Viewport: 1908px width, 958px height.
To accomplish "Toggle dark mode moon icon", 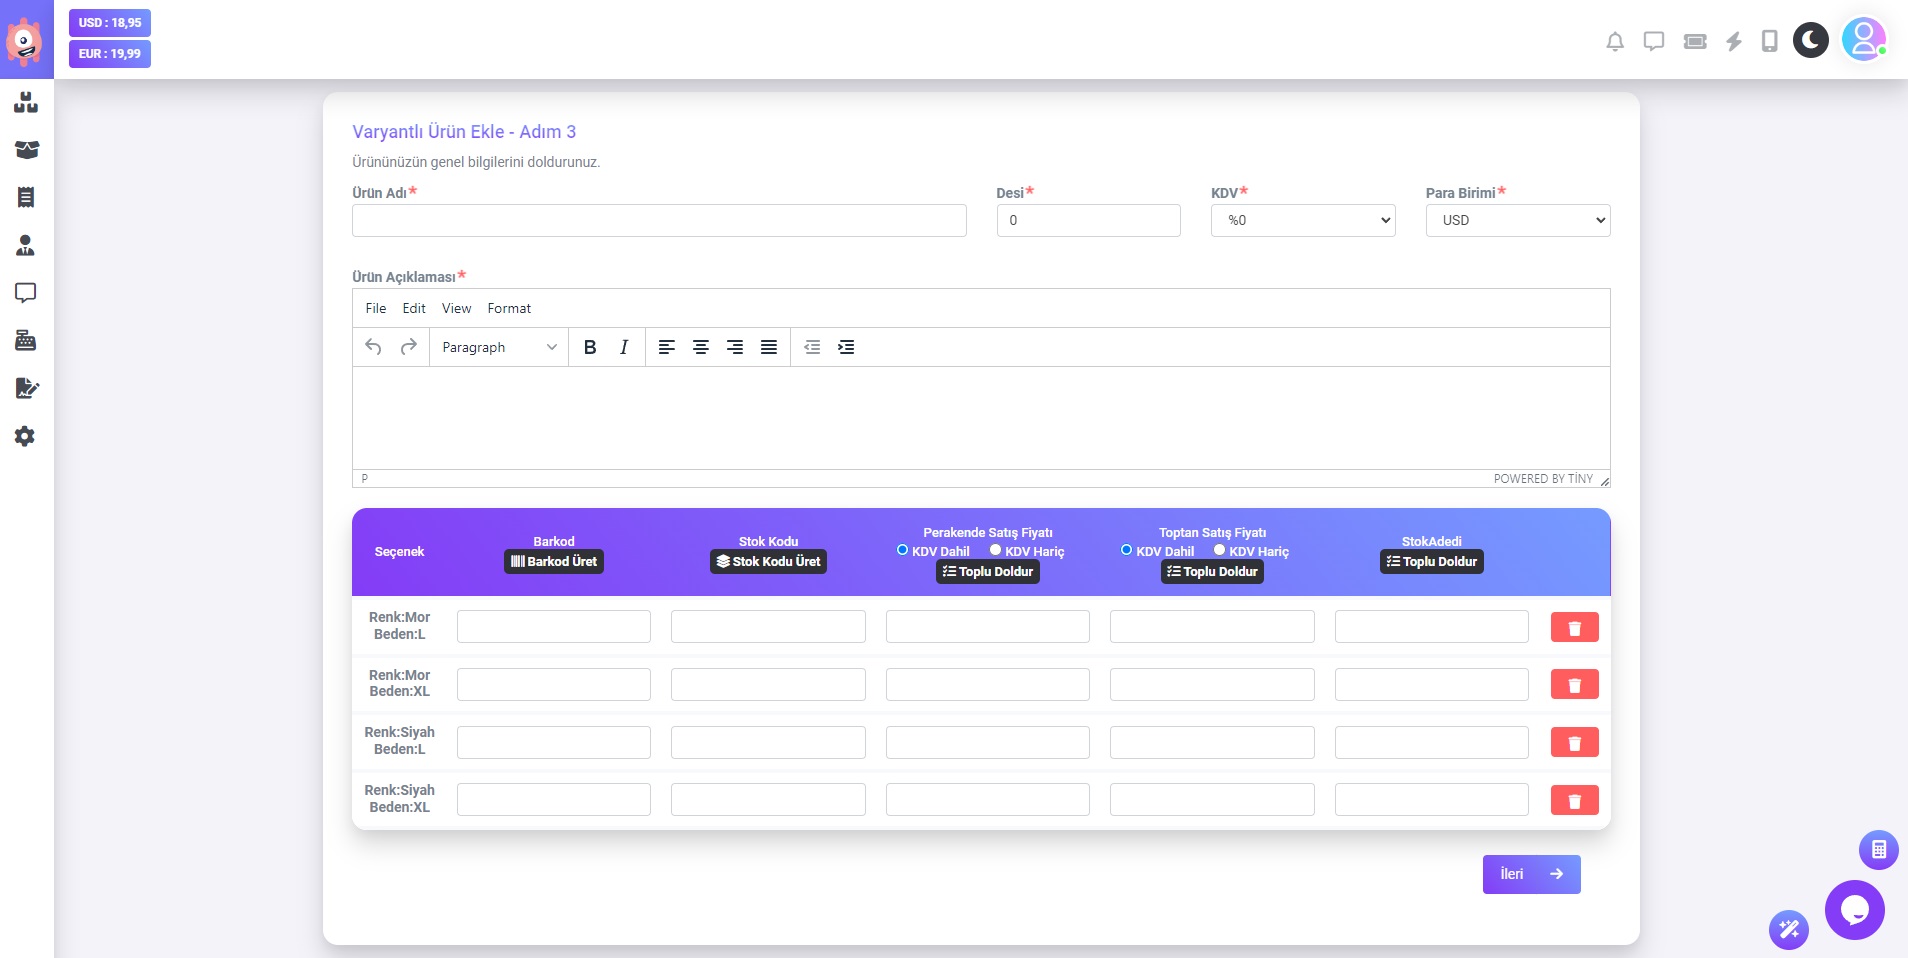I will 1810,40.
